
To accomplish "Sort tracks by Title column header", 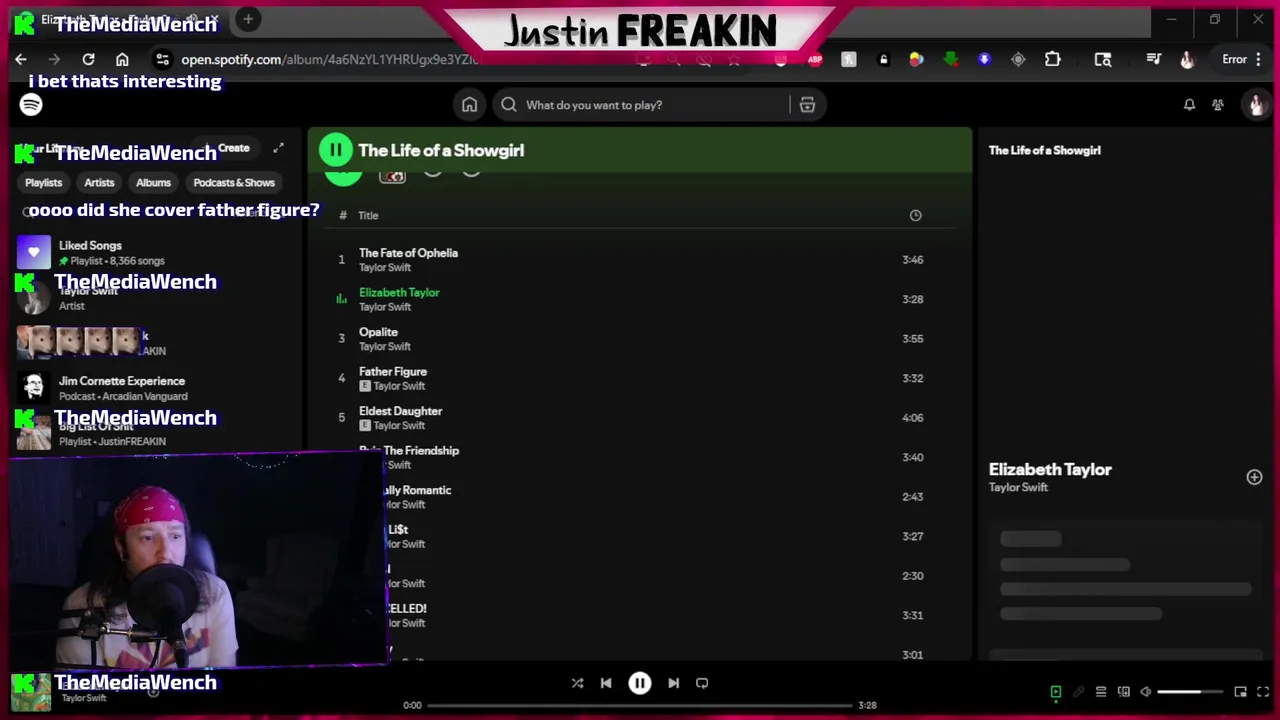I will point(368,215).
